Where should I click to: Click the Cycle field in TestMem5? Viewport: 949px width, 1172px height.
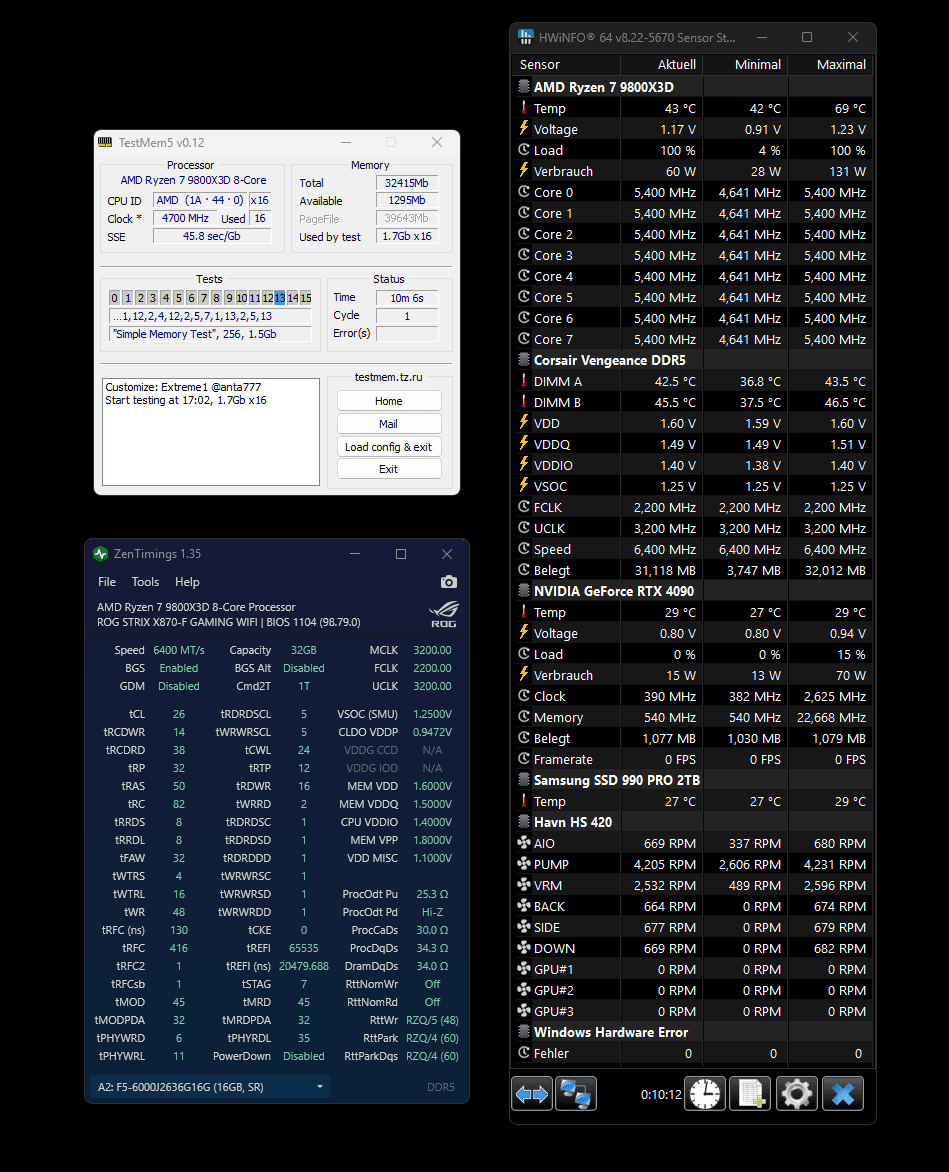pyautogui.click(x=407, y=315)
